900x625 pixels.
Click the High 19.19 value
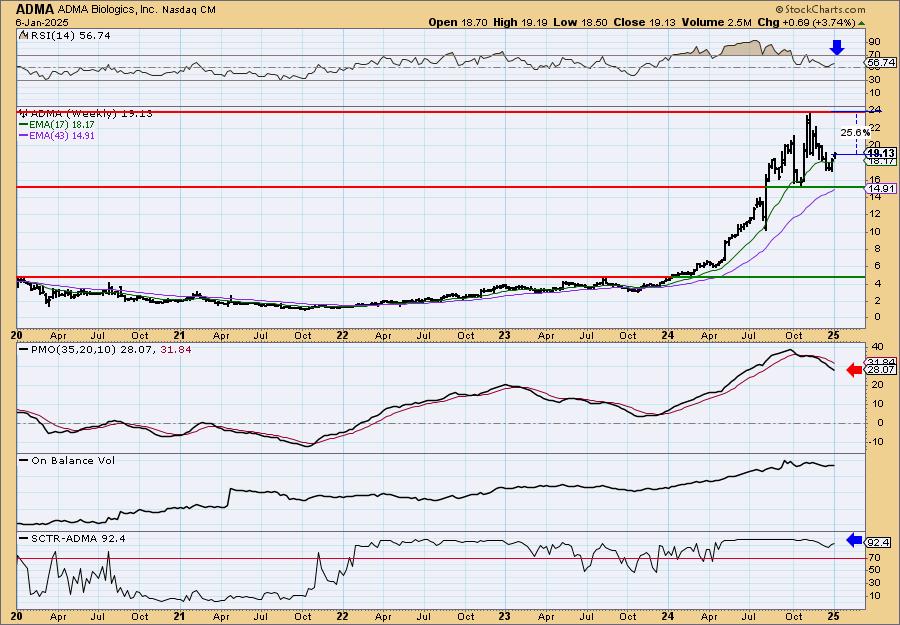(x=520, y=23)
